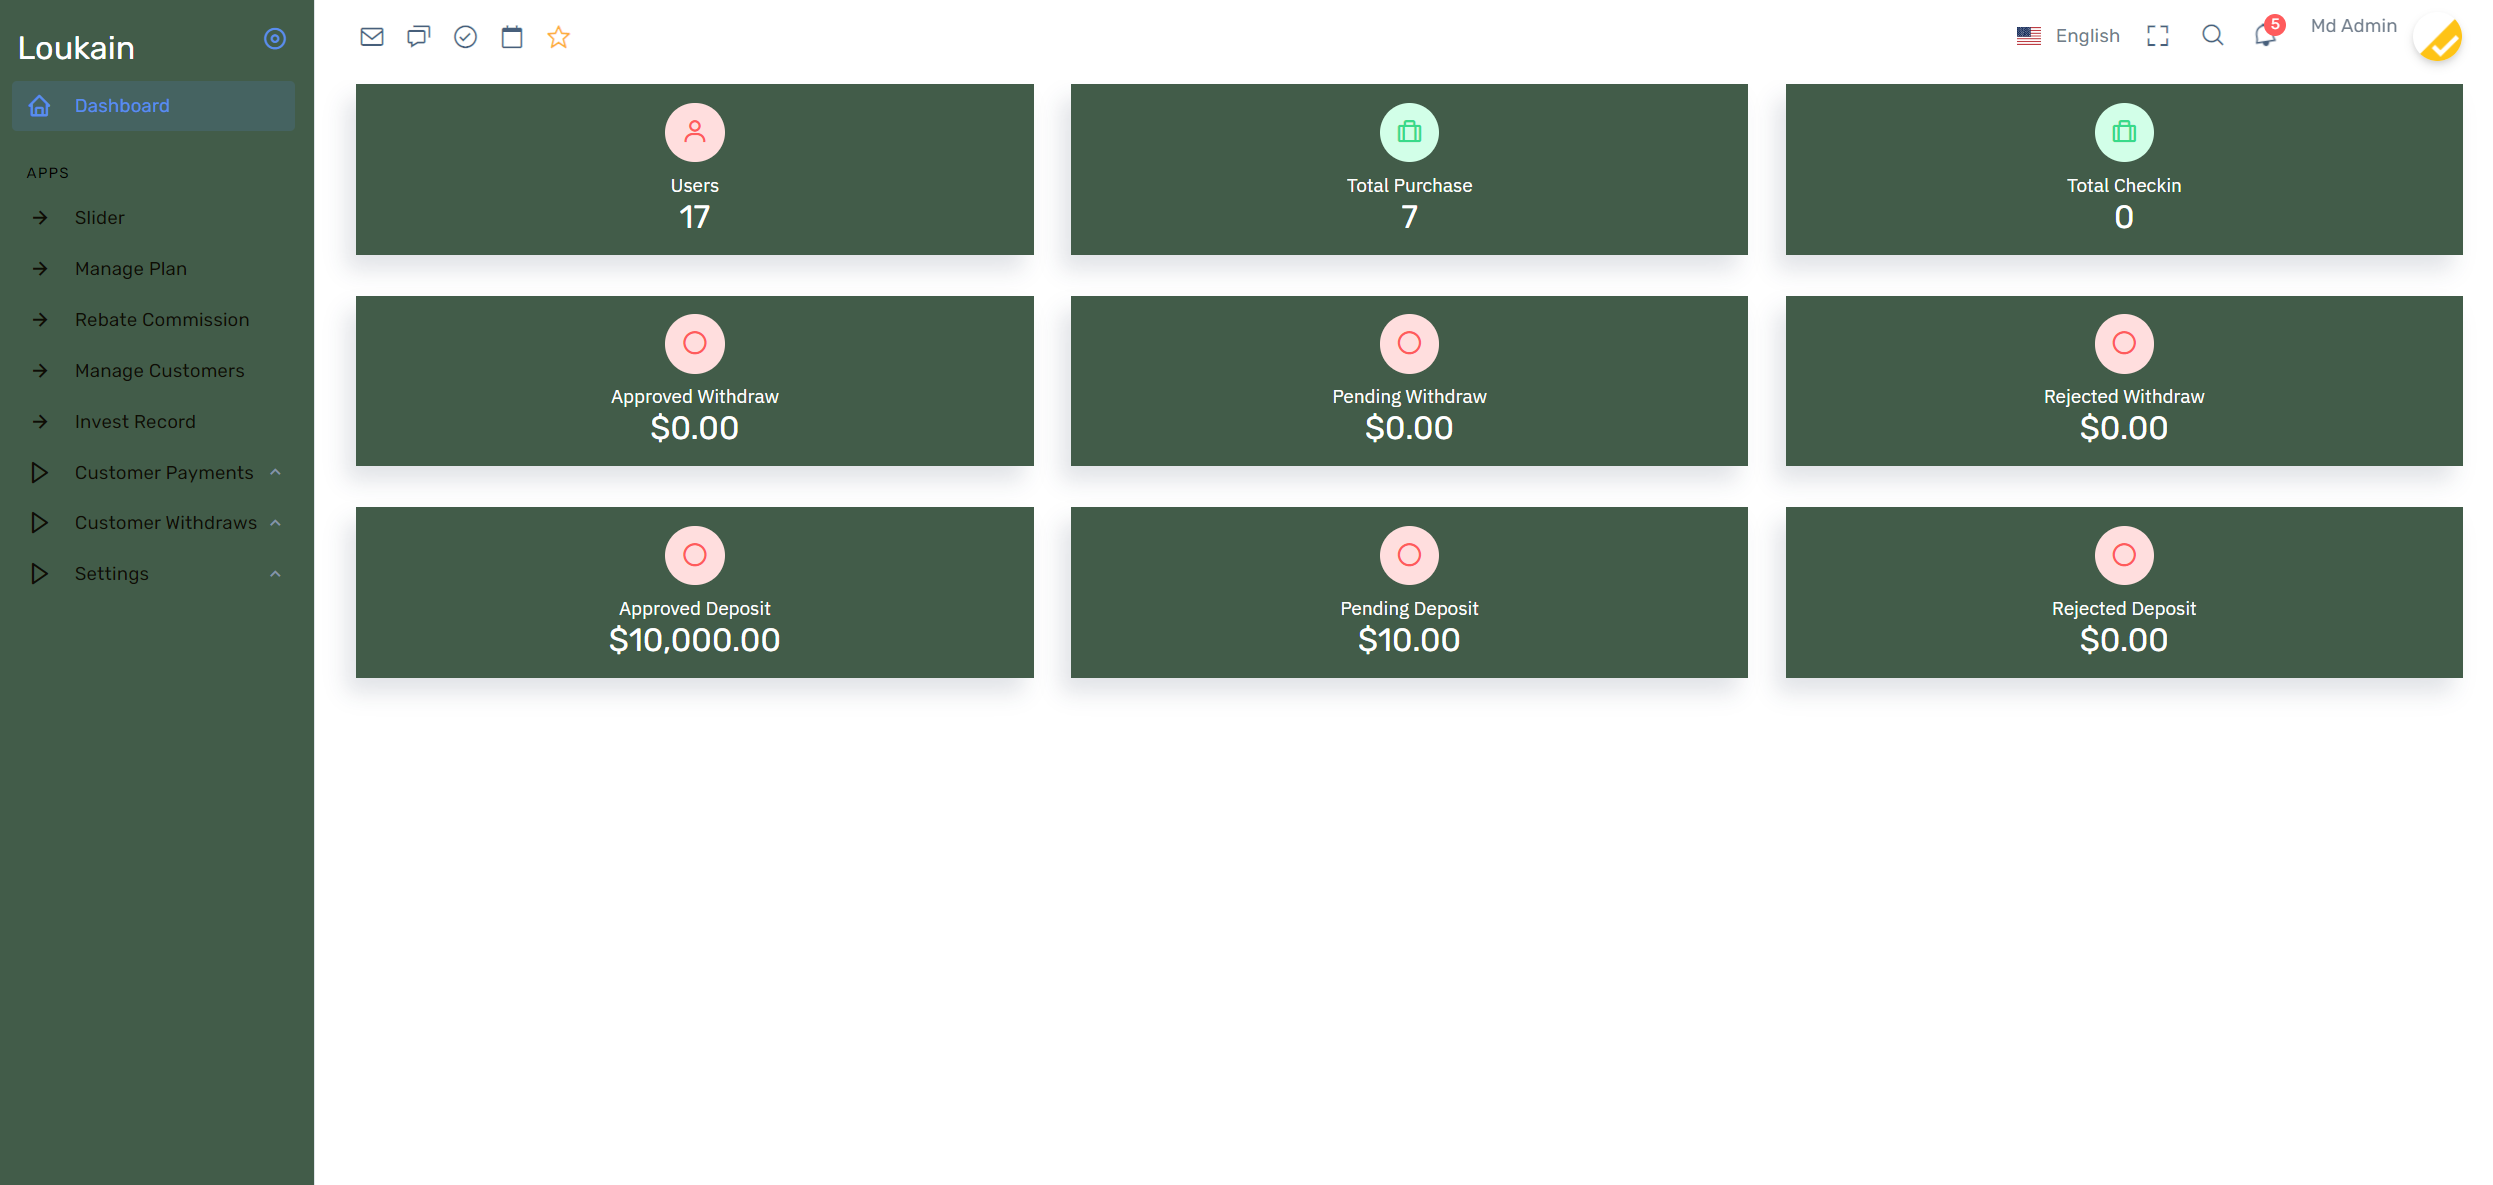Open the calendar icon in toolbar
This screenshot has width=2493, height=1185.
click(x=512, y=37)
